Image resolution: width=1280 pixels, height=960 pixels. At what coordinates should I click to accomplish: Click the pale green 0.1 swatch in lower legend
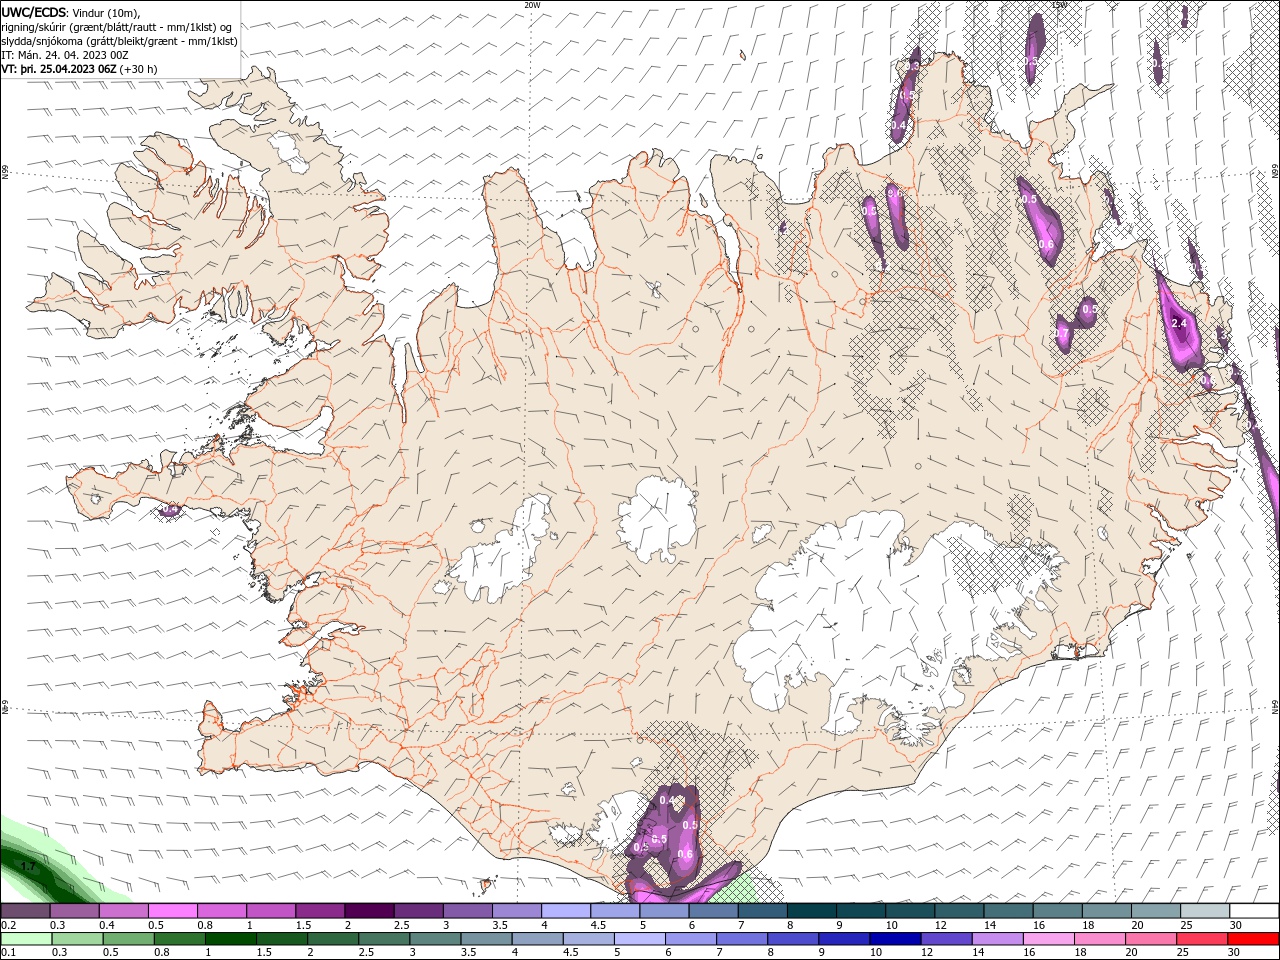point(26,939)
